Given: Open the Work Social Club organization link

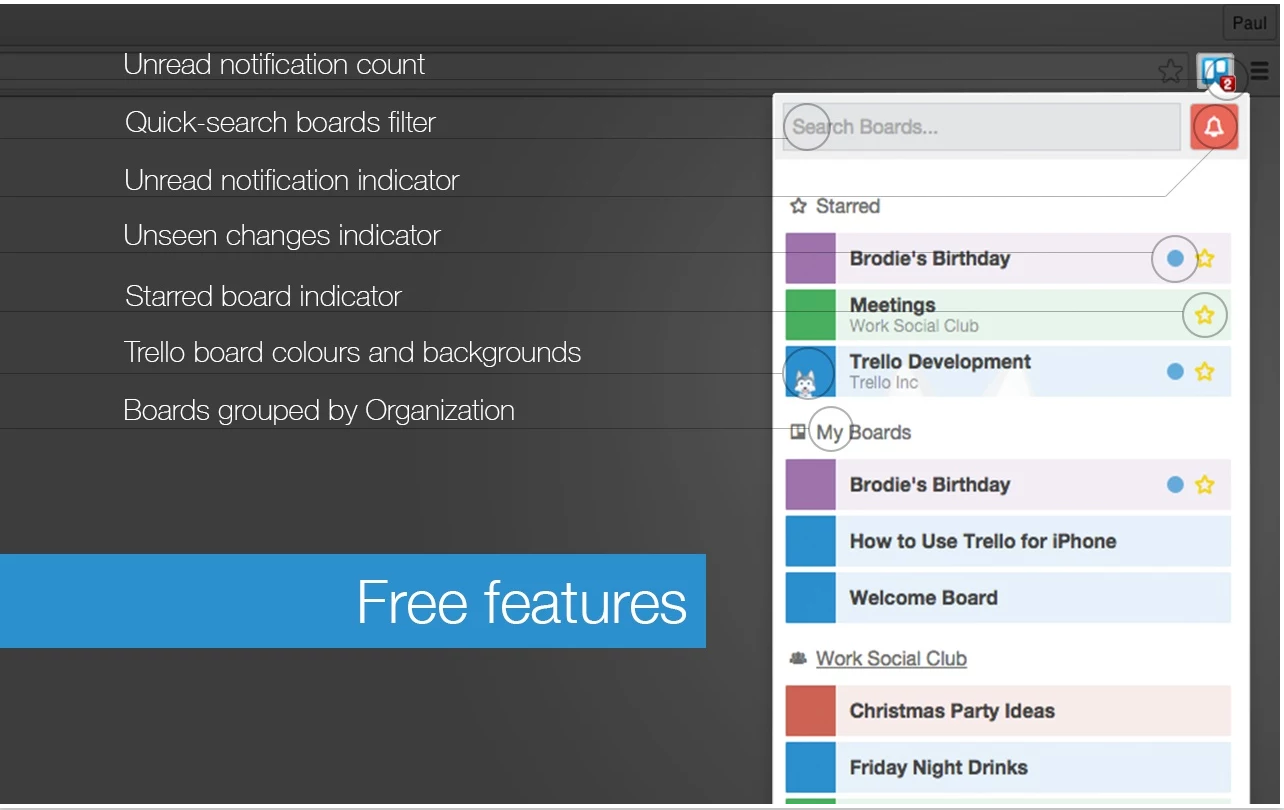Looking at the screenshot, I should point(891,659).
